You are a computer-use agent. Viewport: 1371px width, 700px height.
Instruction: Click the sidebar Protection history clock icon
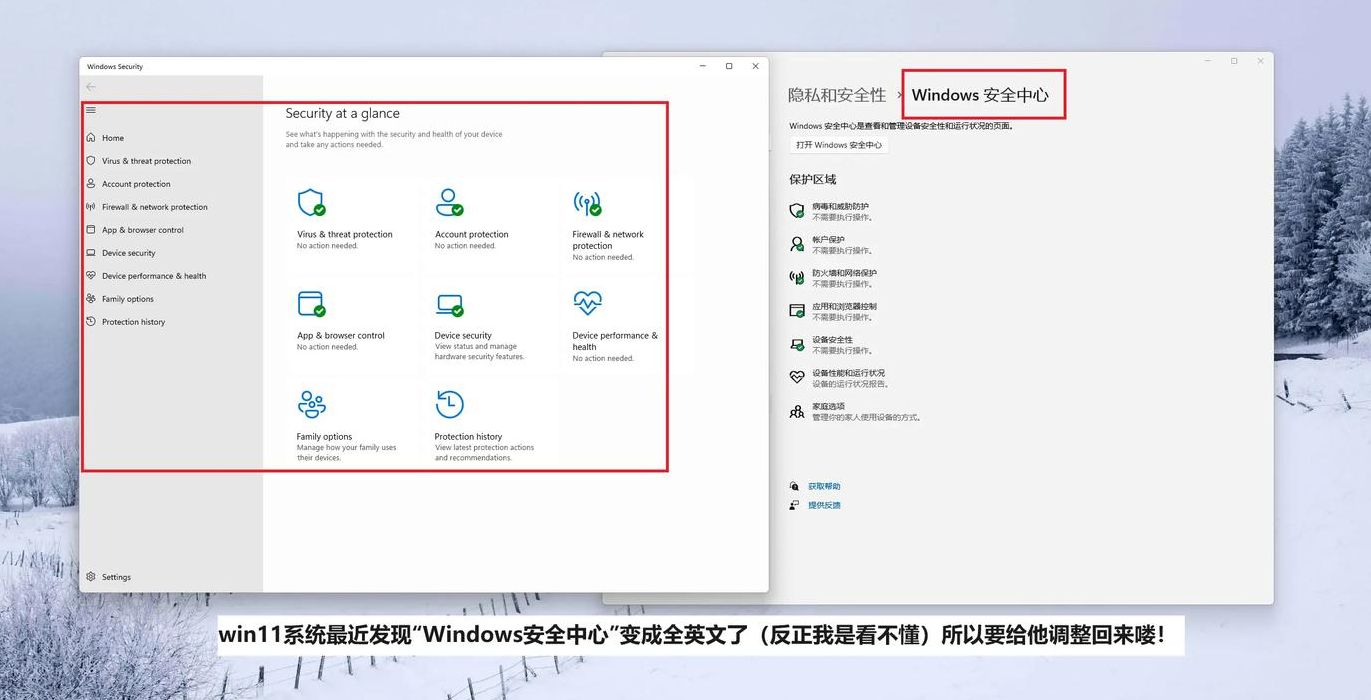point(91,322)
